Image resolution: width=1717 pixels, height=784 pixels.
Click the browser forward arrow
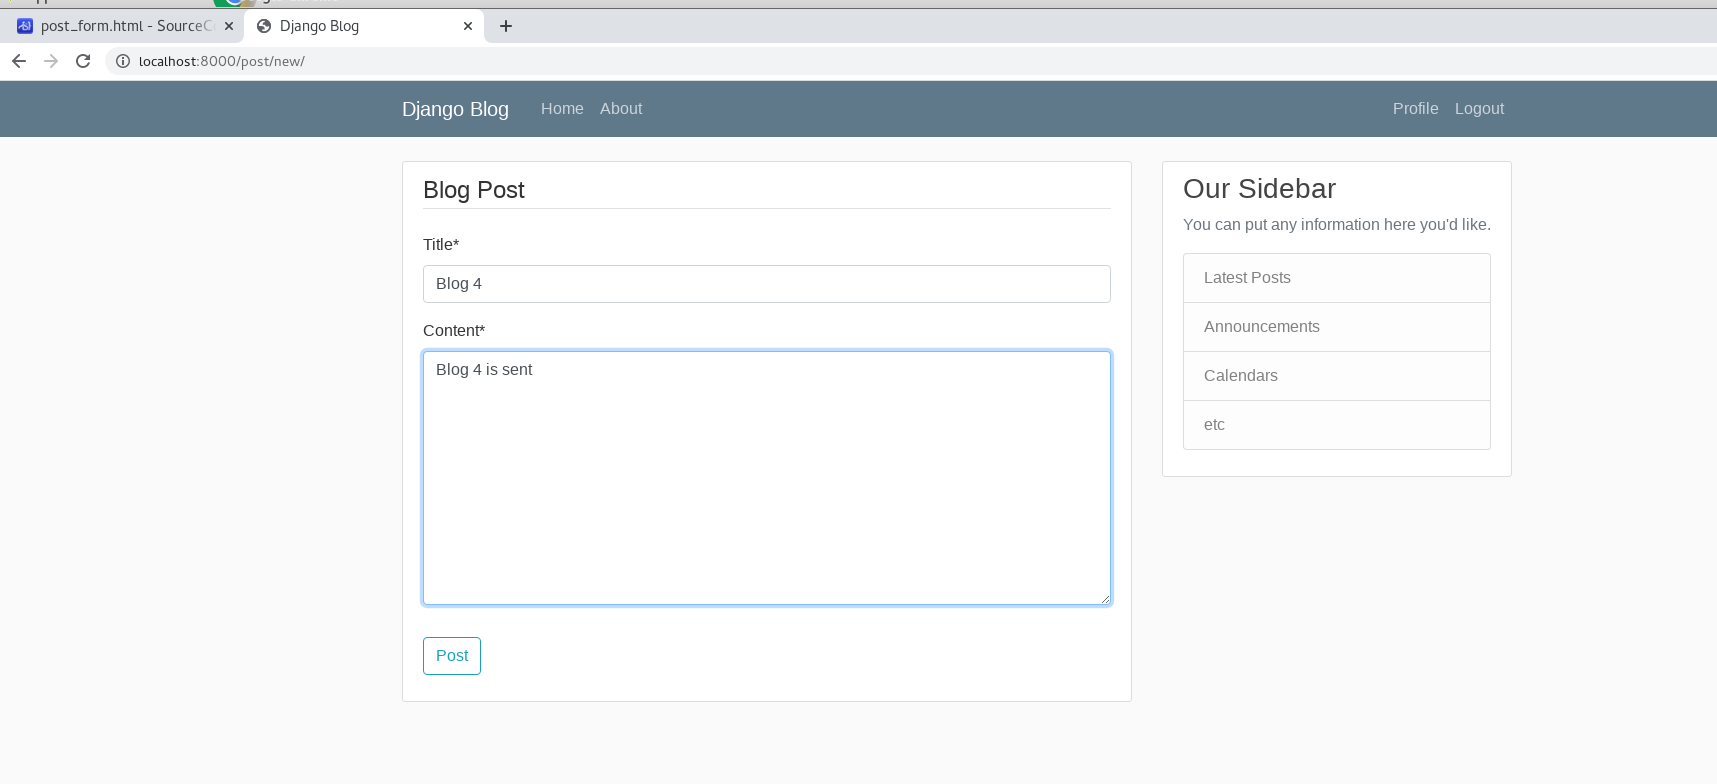pos(51,61)
